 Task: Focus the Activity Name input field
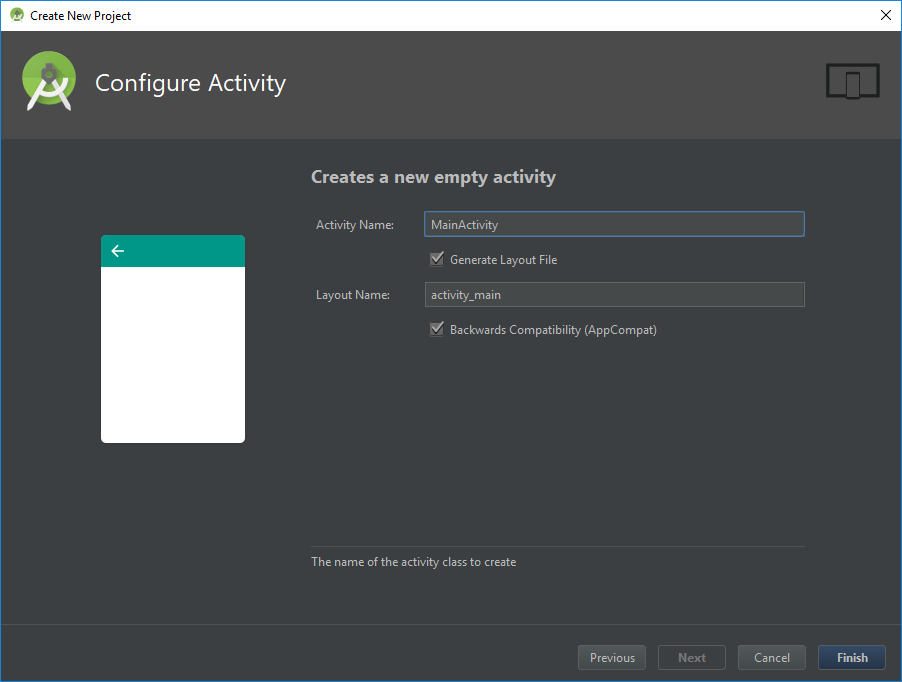point(614,224)
